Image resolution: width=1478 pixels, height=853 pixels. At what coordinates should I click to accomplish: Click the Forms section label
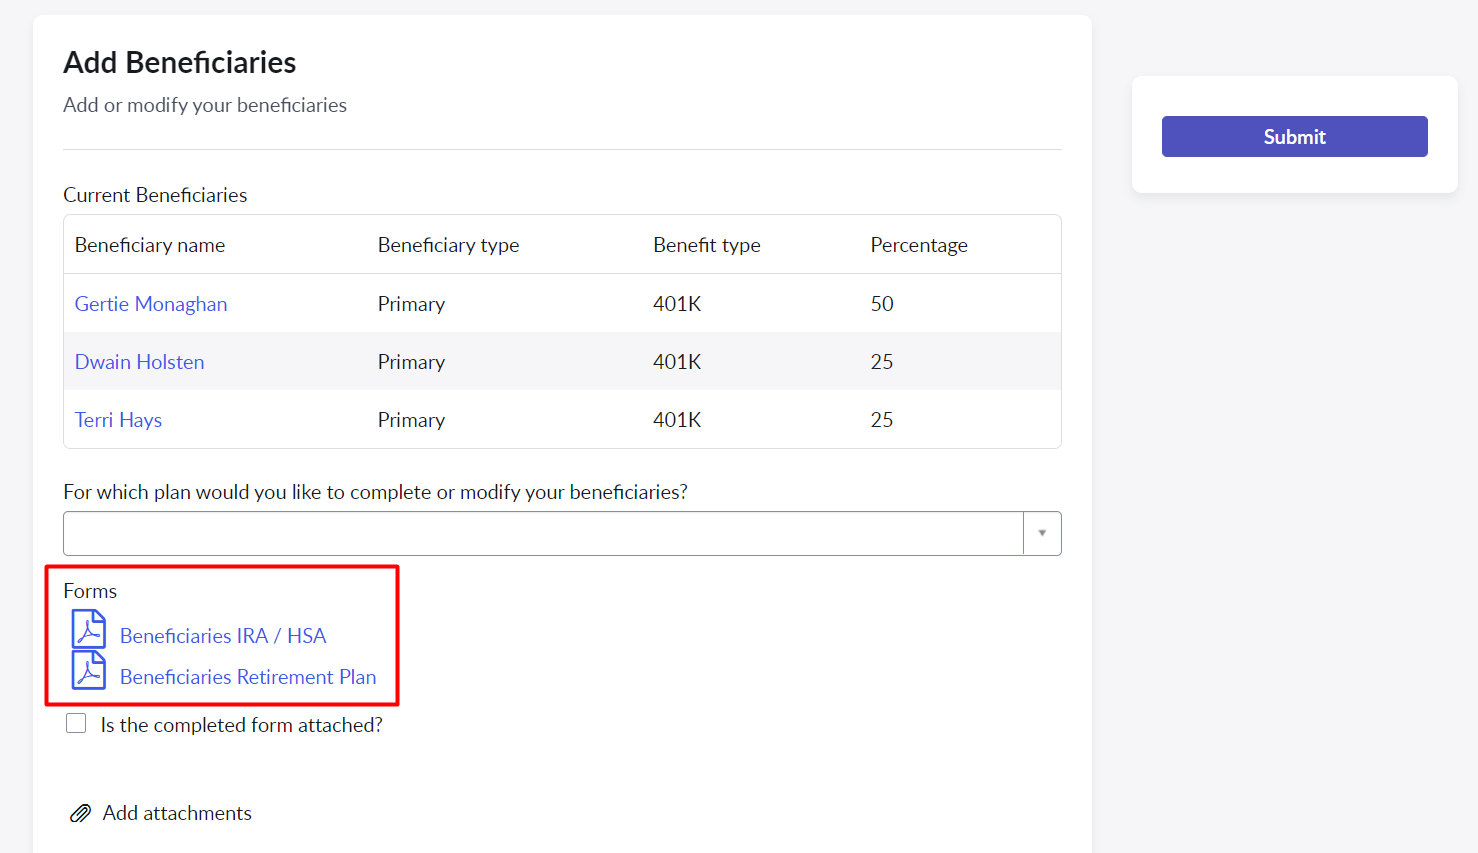pyautogui.click(x=90, y=591)
